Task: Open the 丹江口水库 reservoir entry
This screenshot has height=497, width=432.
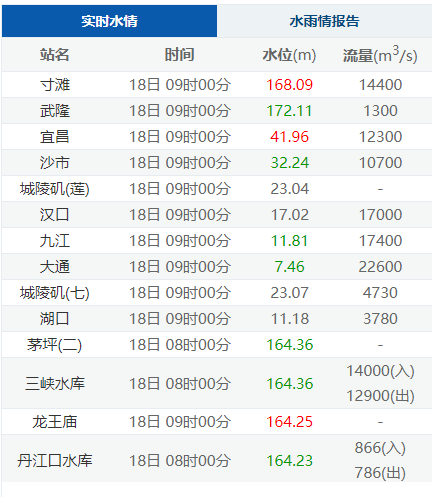Action: coord(55,461)
